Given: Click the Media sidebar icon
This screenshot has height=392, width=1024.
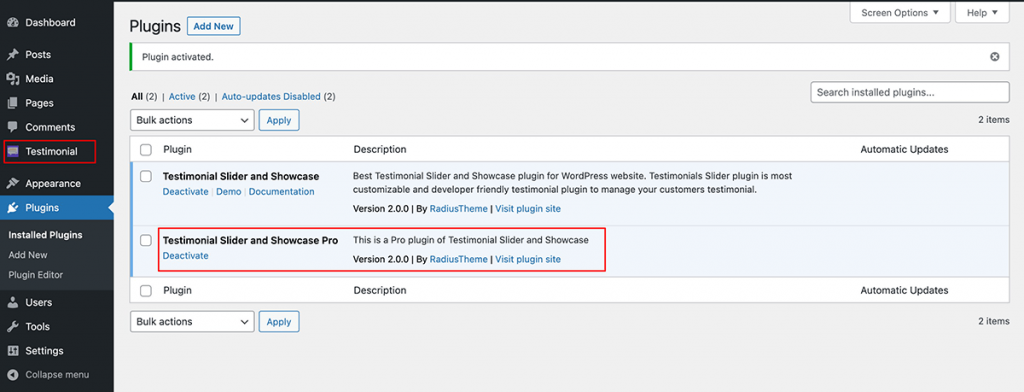Looking at the screenshot, I should tap(13, 79).
